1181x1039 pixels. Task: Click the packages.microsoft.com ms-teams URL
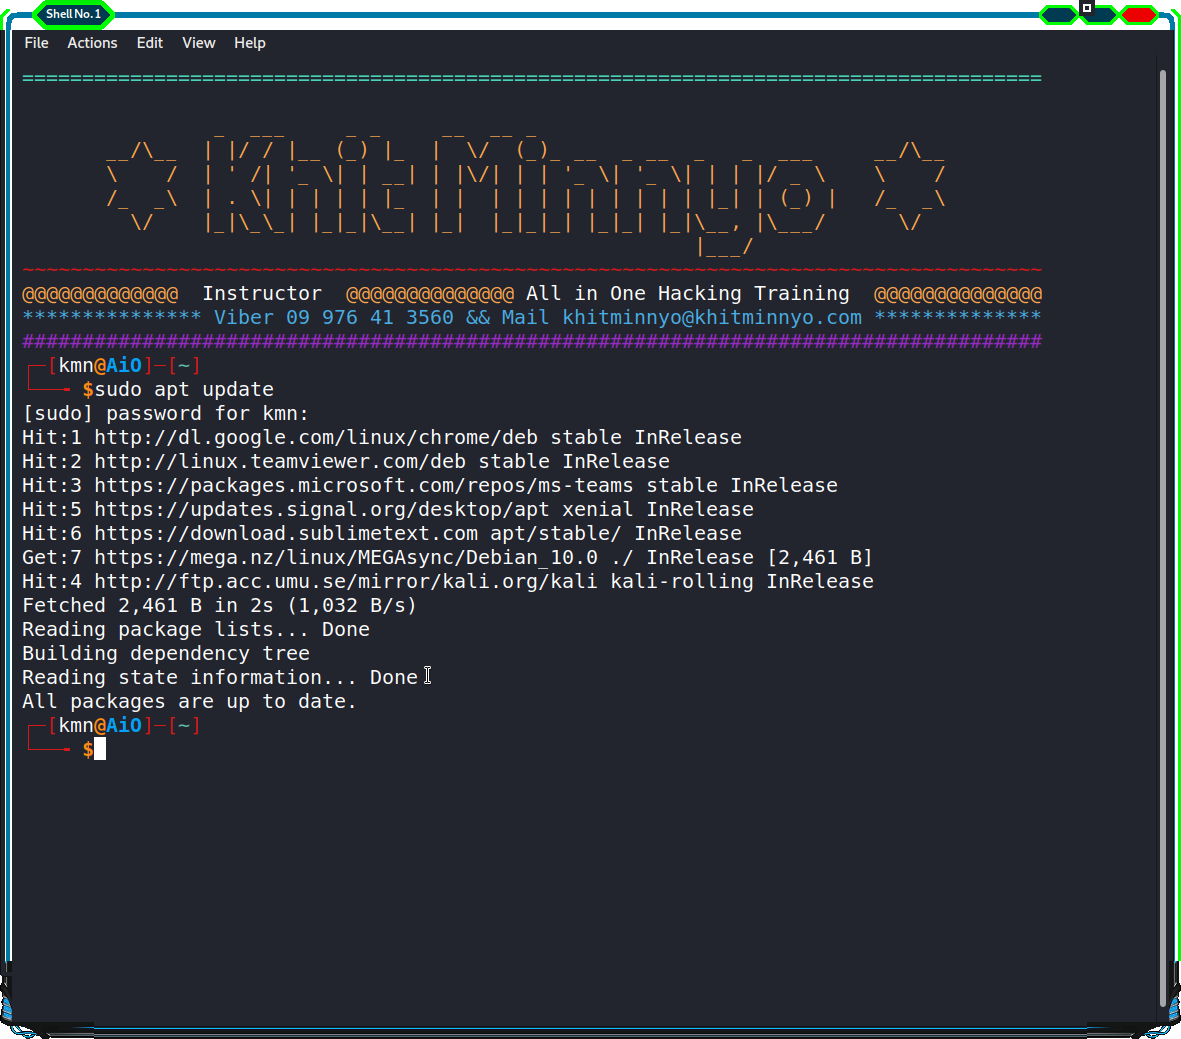[364, 485]
